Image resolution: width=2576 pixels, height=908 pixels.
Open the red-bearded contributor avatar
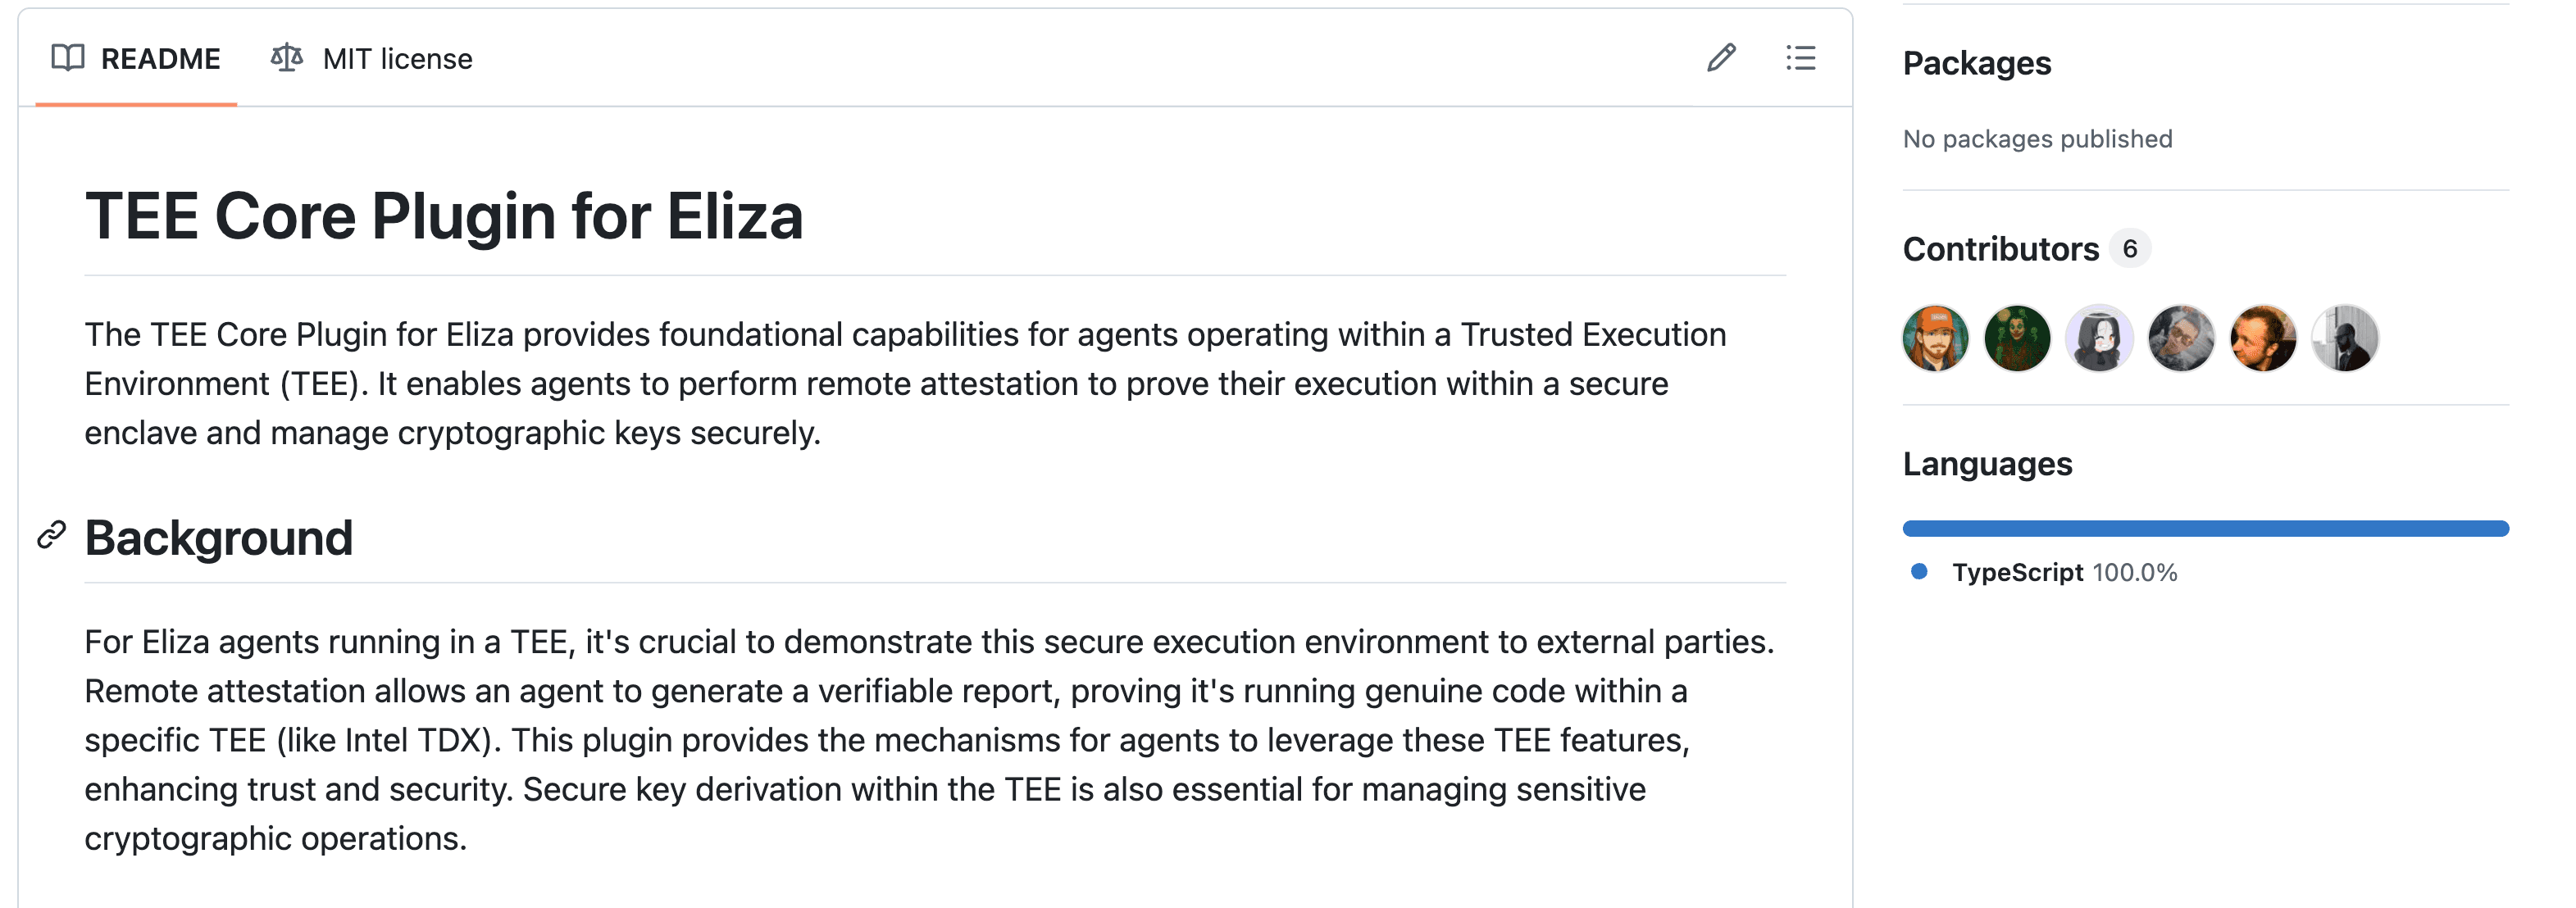2263,338
